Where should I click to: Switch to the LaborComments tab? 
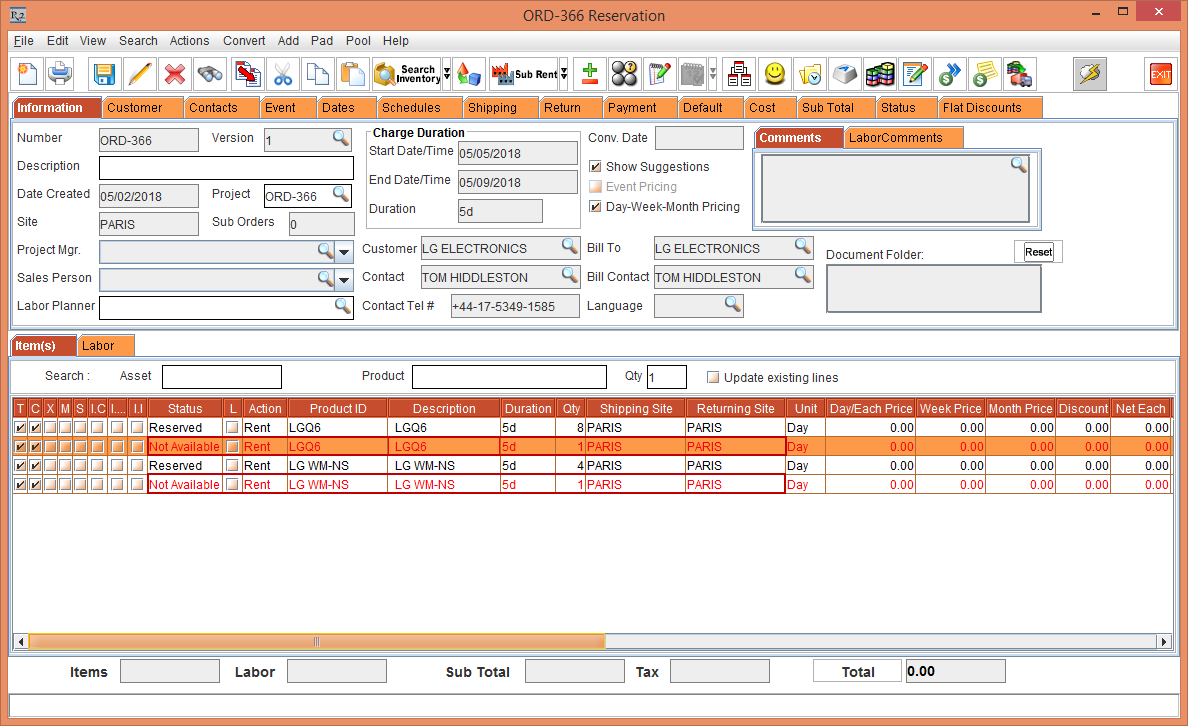[895, 138]
